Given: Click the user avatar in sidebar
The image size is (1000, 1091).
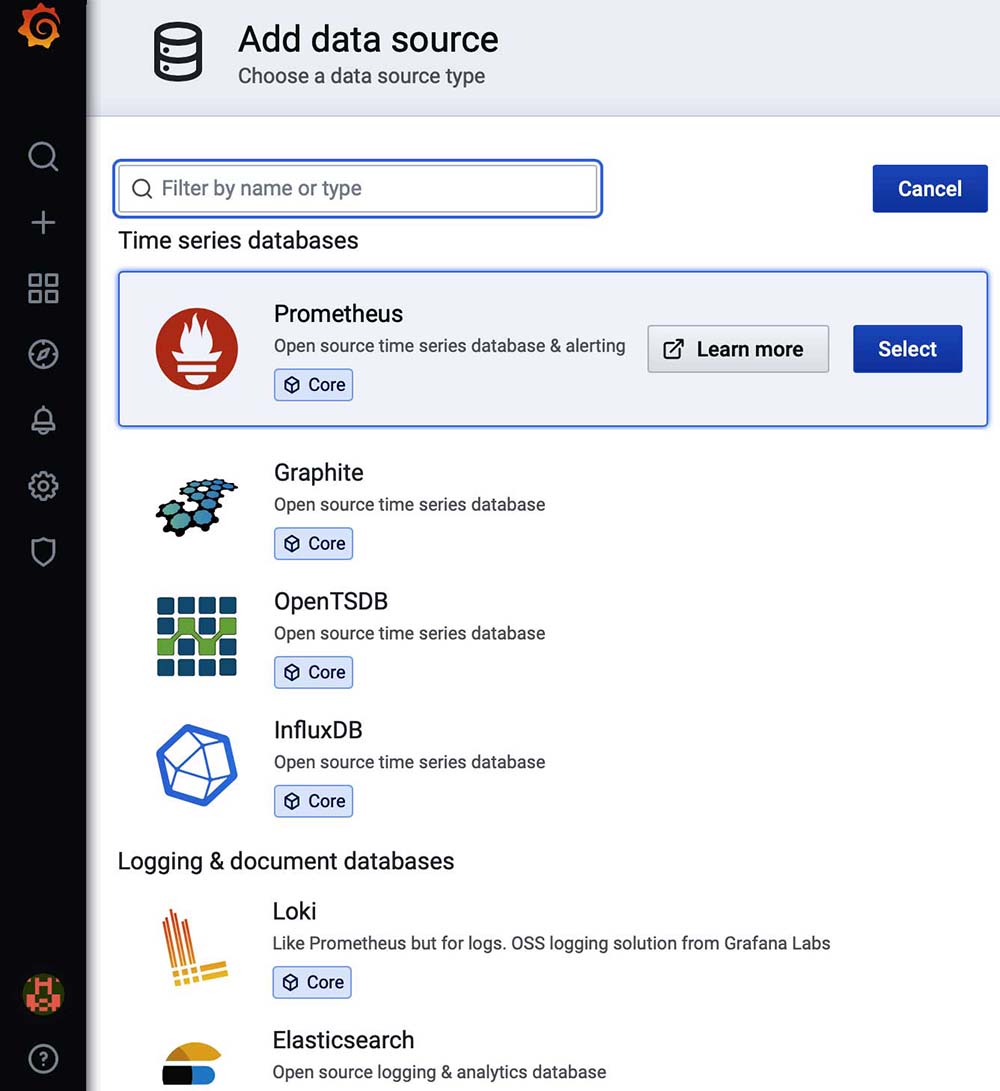Looking at the screenshot, I should pos(43,993).
